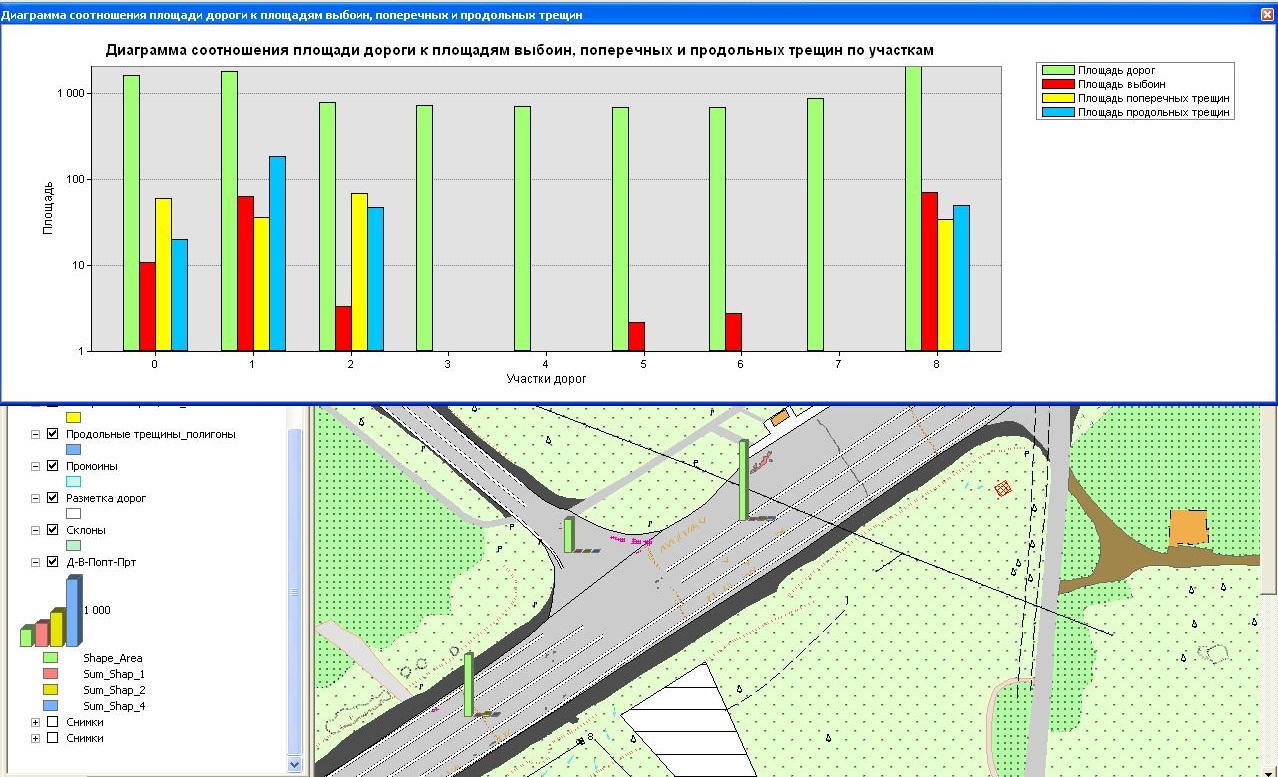Expand the upper Снимки group

tap(36, 722)
